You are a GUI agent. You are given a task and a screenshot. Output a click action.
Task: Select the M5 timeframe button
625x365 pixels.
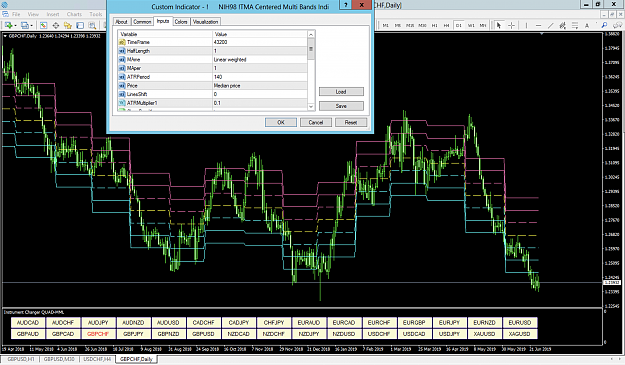coord(397,26)
